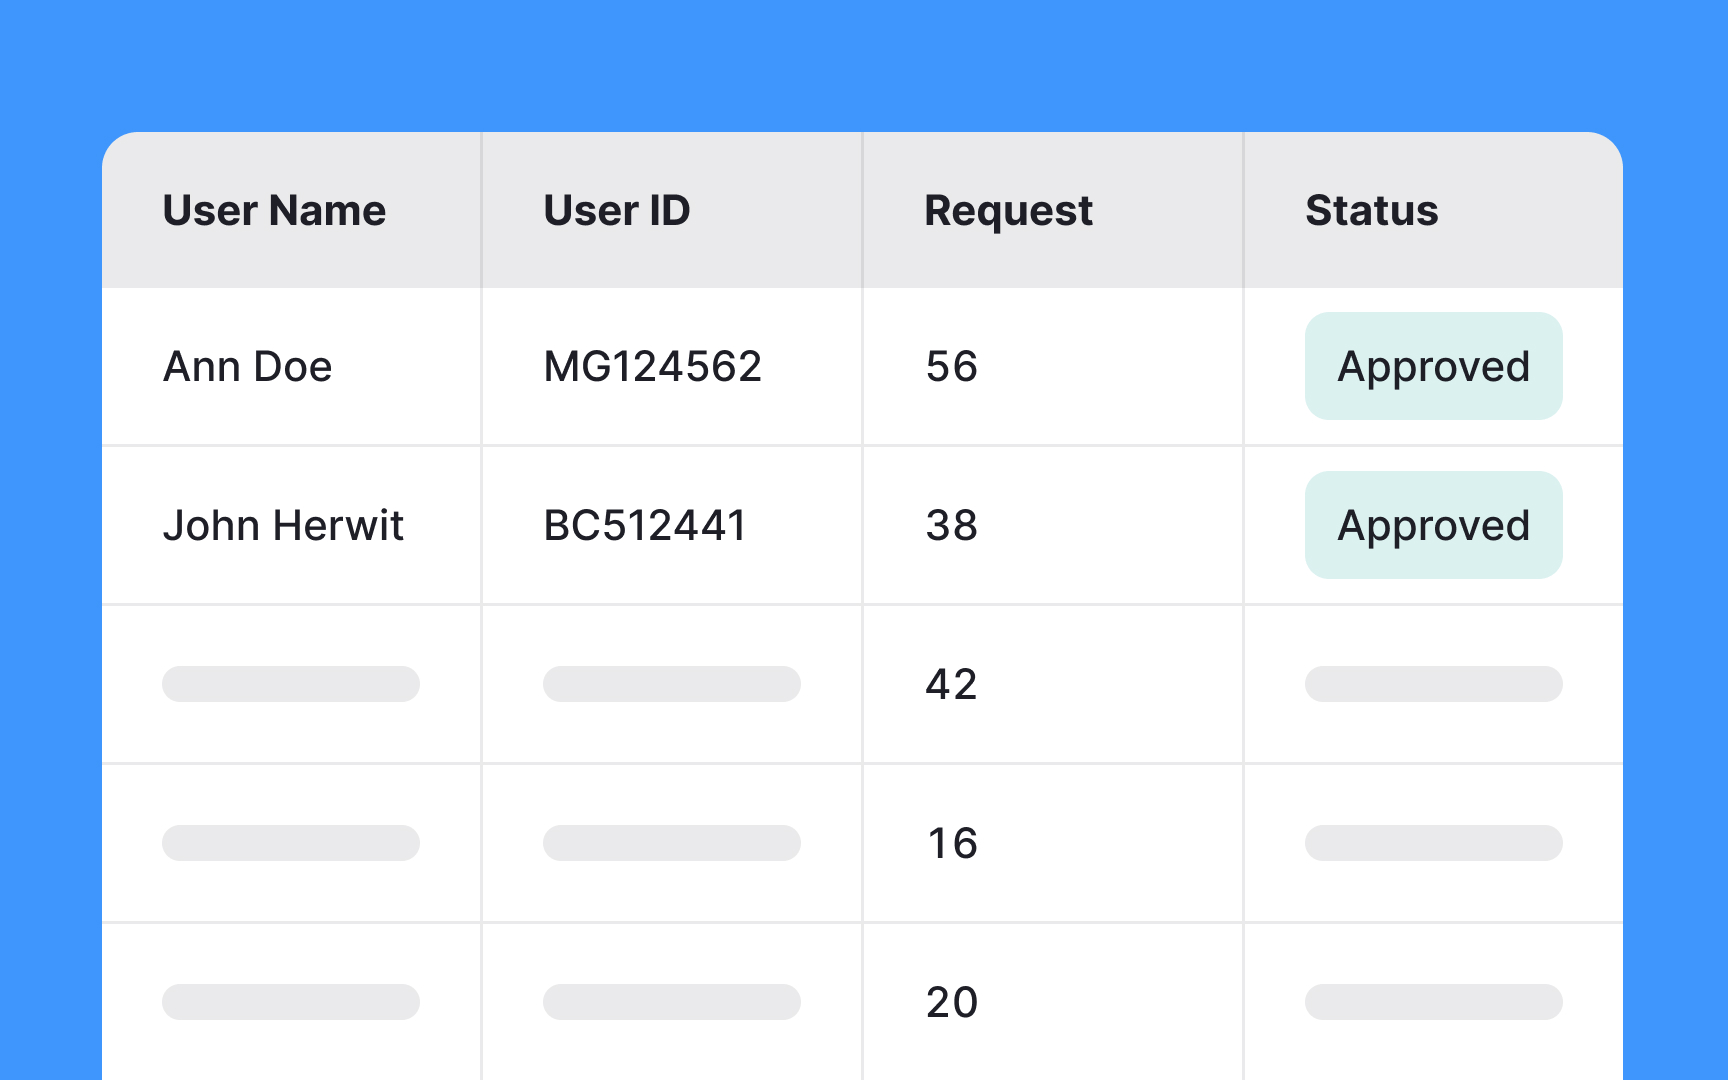The height and width of the screenshot is (1080, 1728).
Task: Click the User Name column header
Action: (274, 210)
